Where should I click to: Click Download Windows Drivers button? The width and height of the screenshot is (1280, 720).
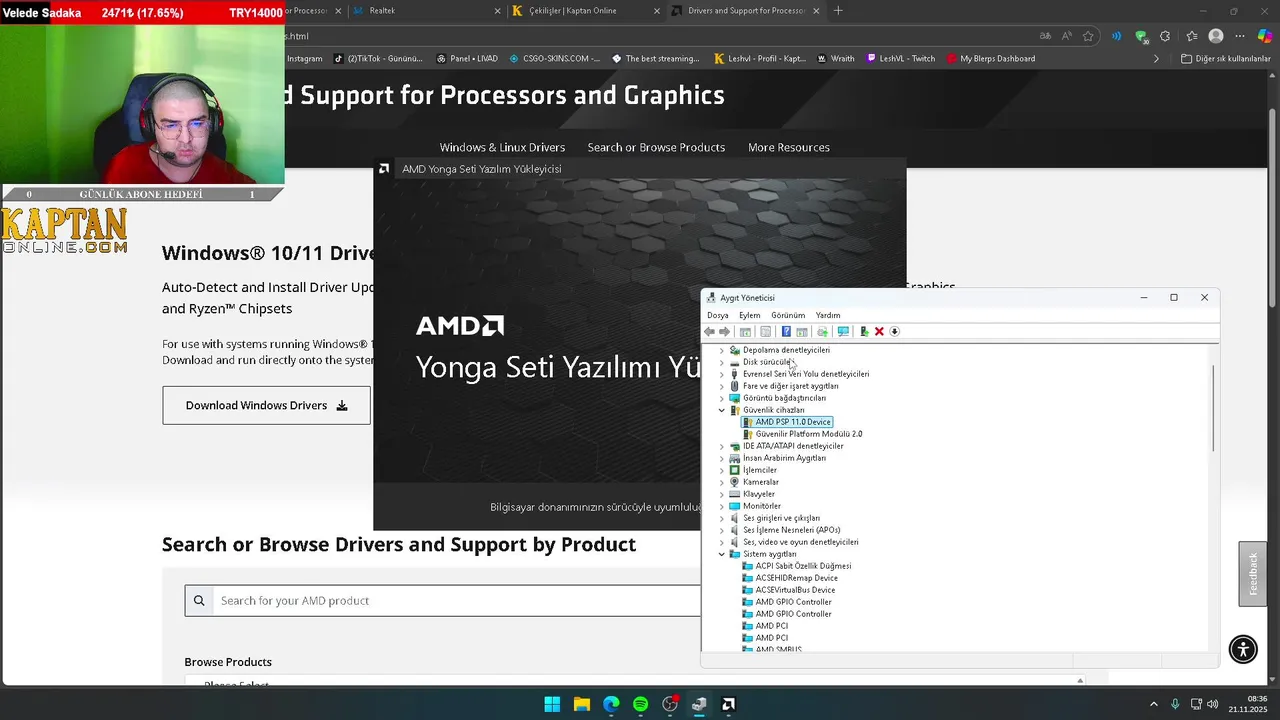(x=266, y=405)
